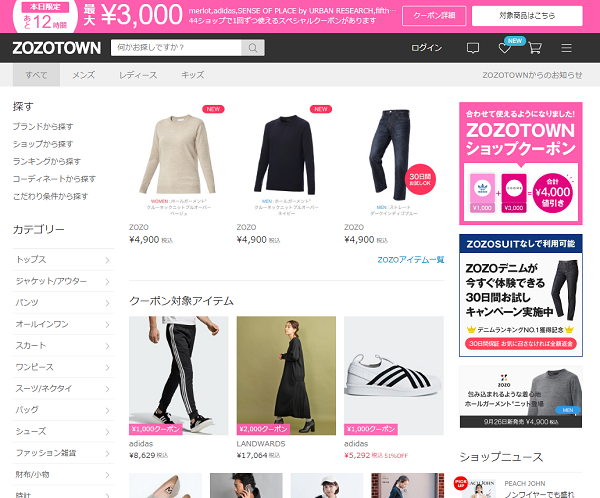Open the ファッション雑貨 category

pyautogui.click(x=64, y=453)
